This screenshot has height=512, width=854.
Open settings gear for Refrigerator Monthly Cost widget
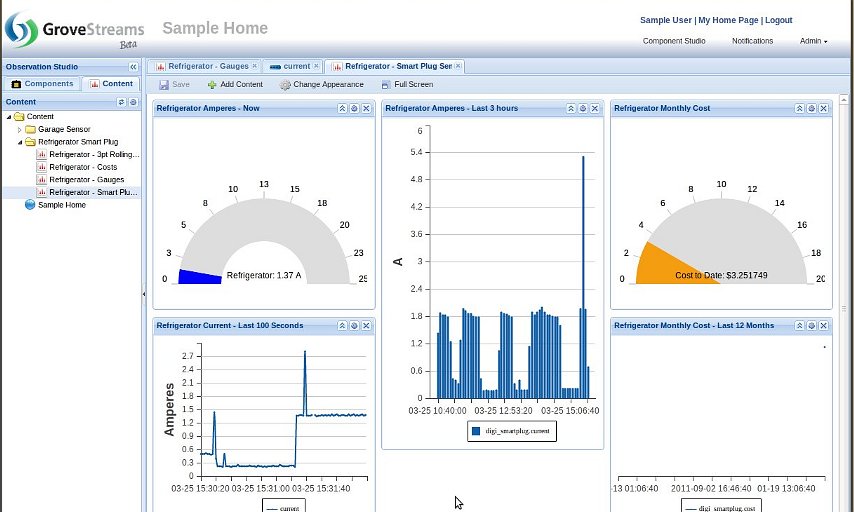click(x=811, y=108)
